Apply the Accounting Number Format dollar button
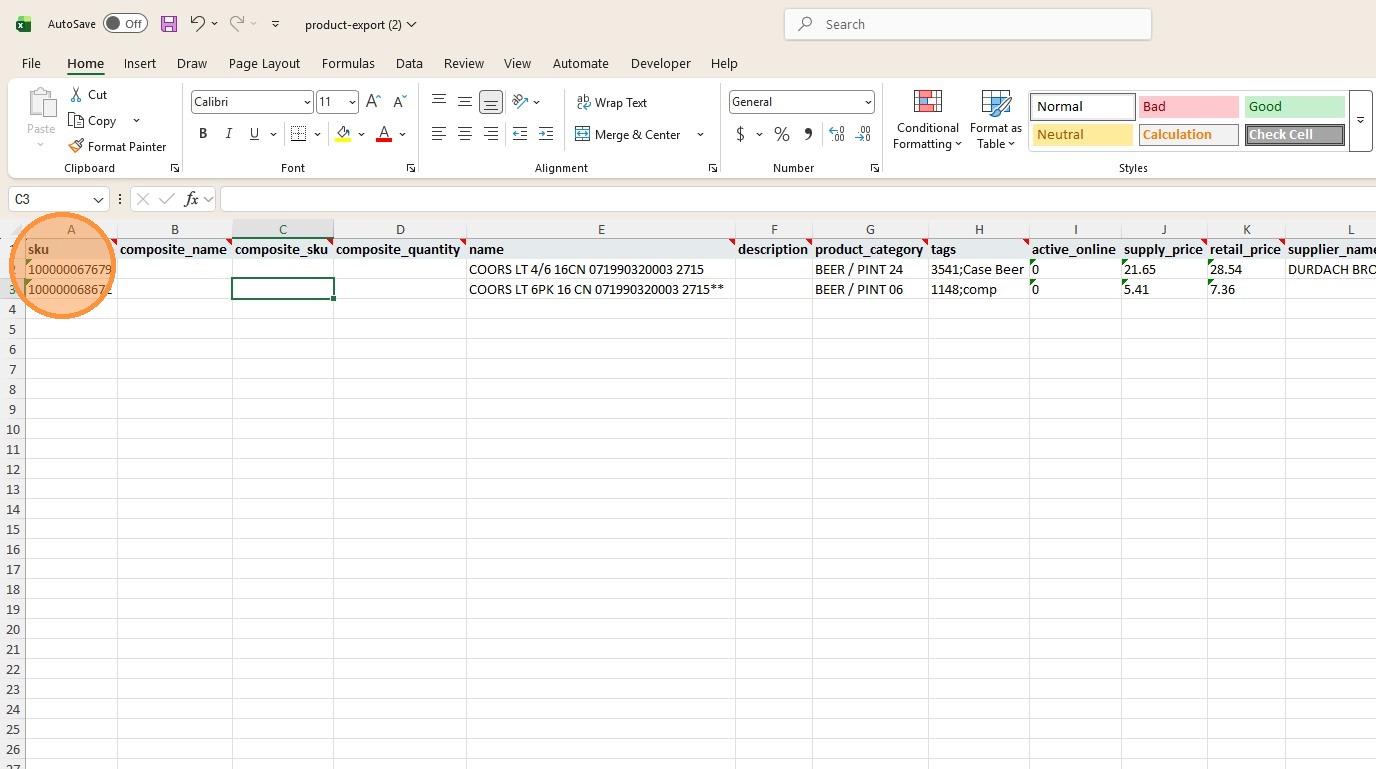This screenshot has height=769, width=1376. click(740, 134)
